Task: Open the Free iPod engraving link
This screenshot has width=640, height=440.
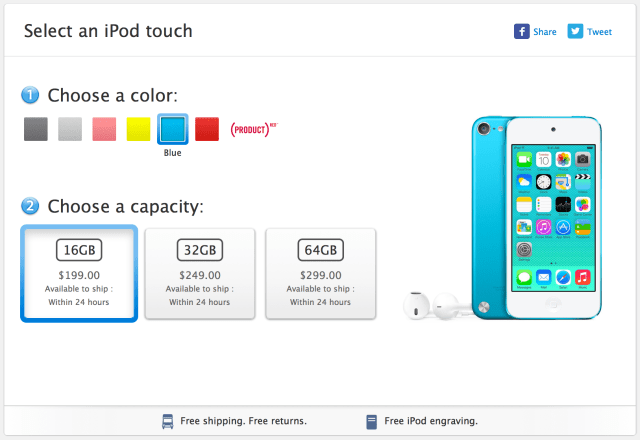Action: point(428,421)
